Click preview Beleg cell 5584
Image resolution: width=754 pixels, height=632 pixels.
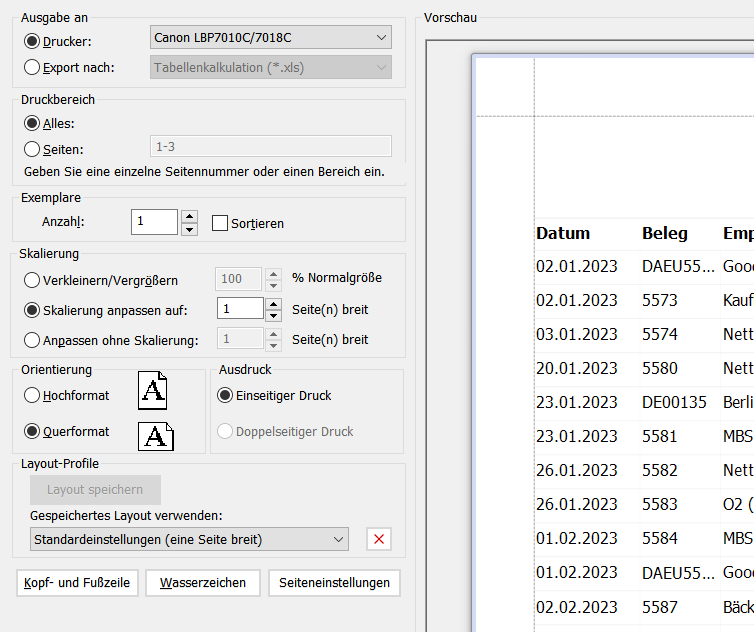pos(660,538)
